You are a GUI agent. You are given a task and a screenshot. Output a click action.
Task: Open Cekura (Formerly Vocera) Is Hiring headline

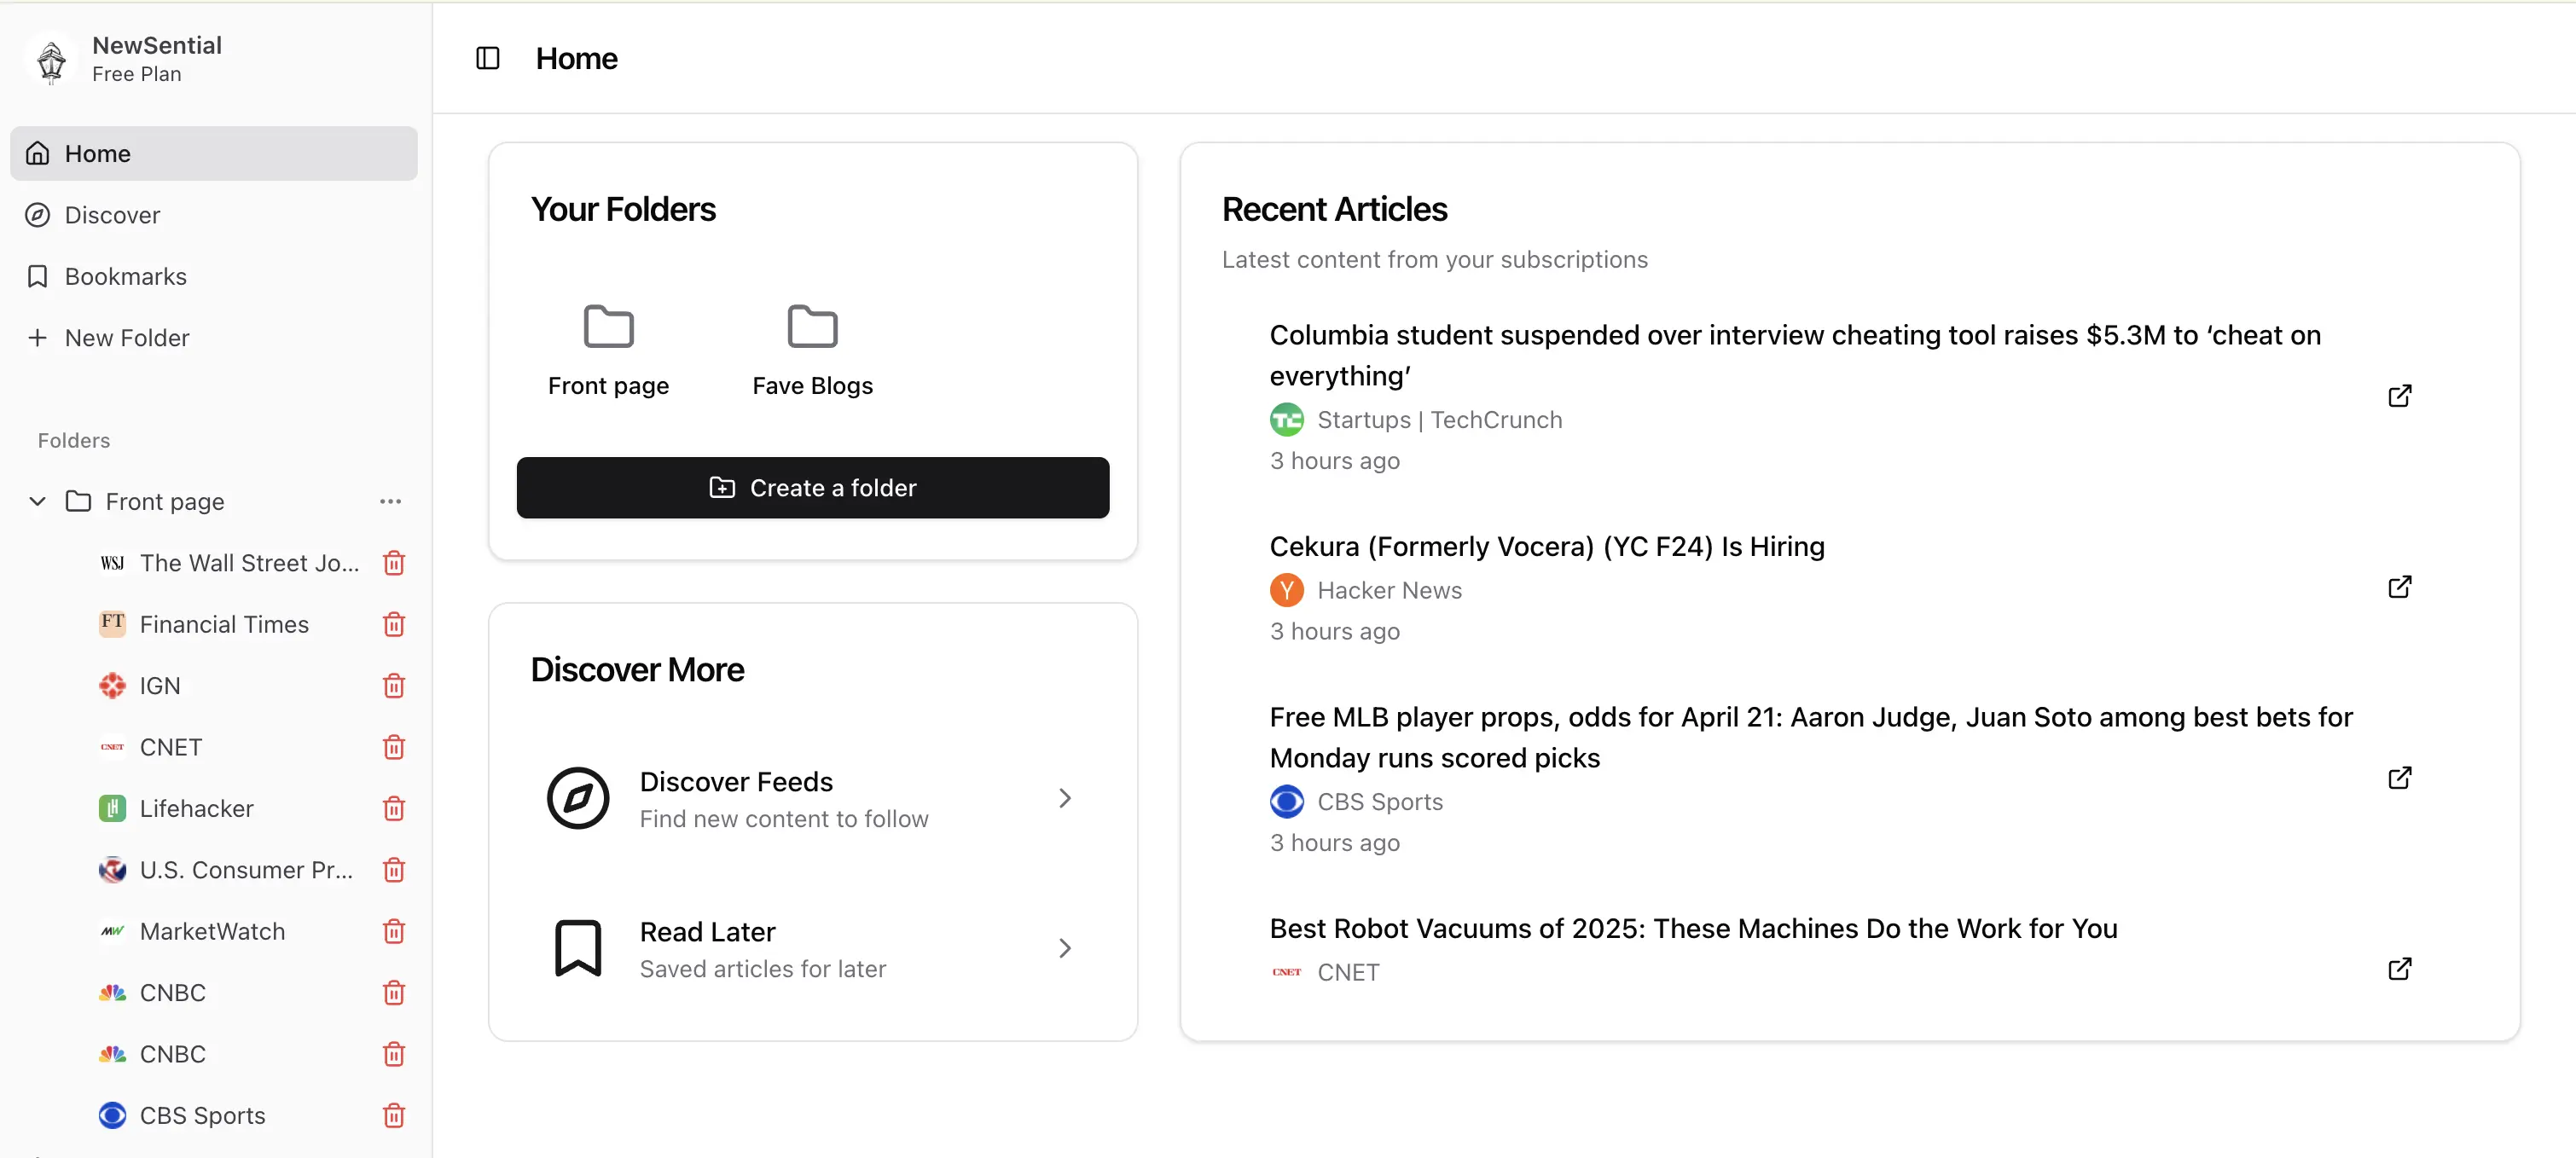[x=1547, y=546]
